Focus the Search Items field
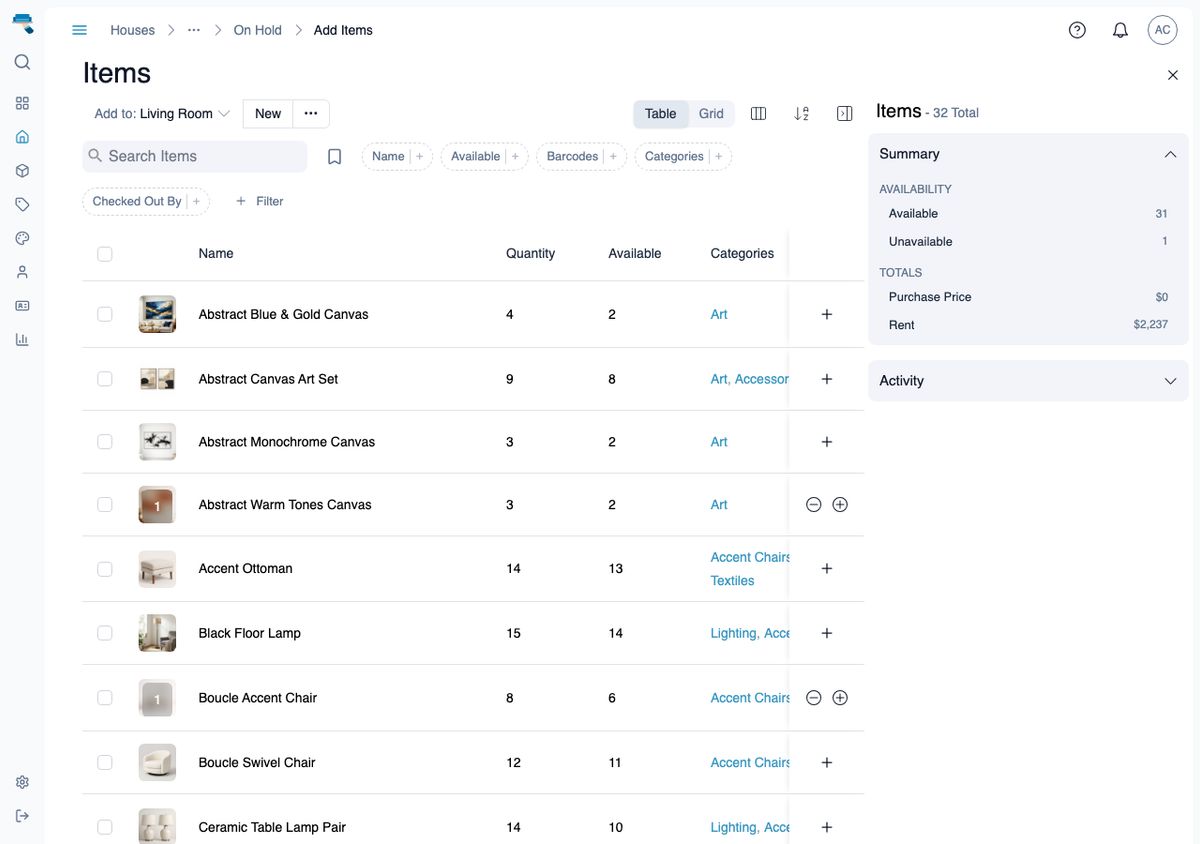The height and width of the screenshot is (844, 1200). [x=195, y=156]
